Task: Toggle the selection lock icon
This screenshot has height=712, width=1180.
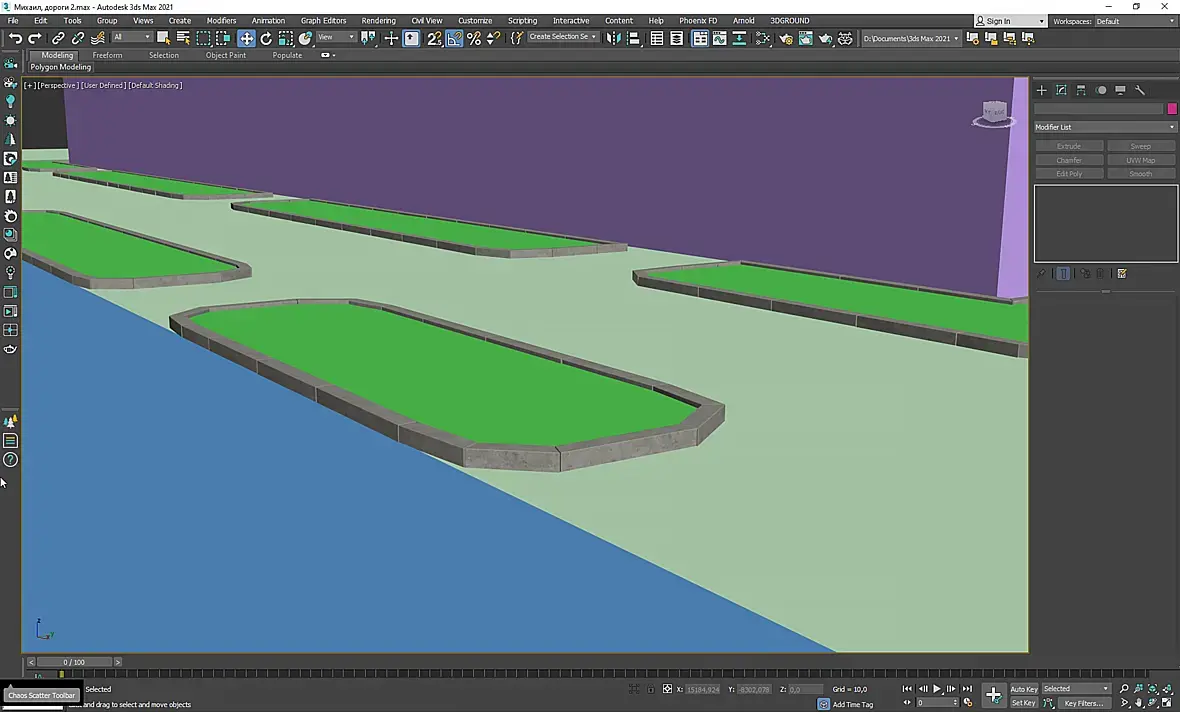Action: pos(651,689)
